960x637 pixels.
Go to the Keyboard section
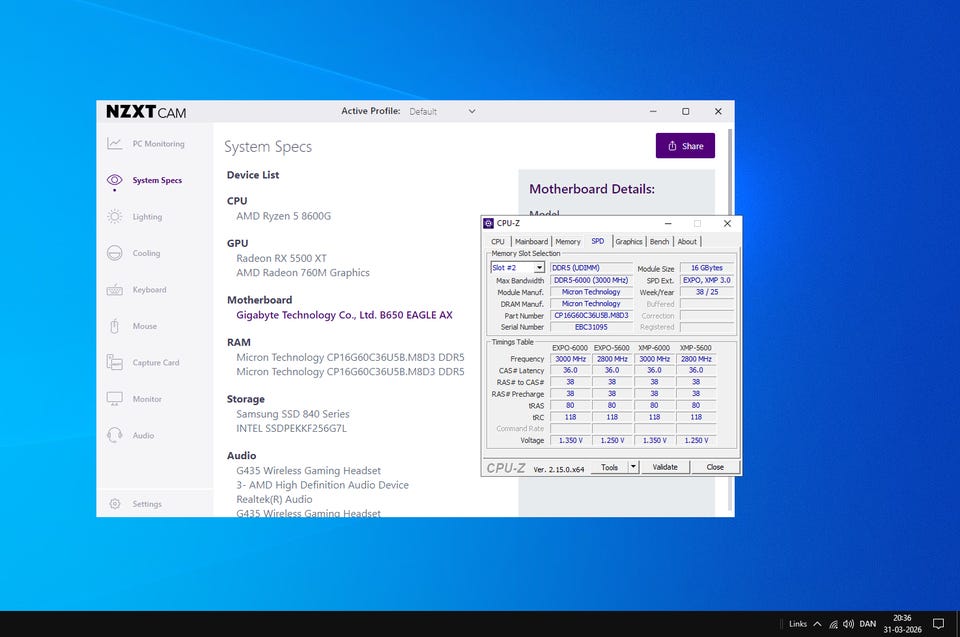pos(149,290)
